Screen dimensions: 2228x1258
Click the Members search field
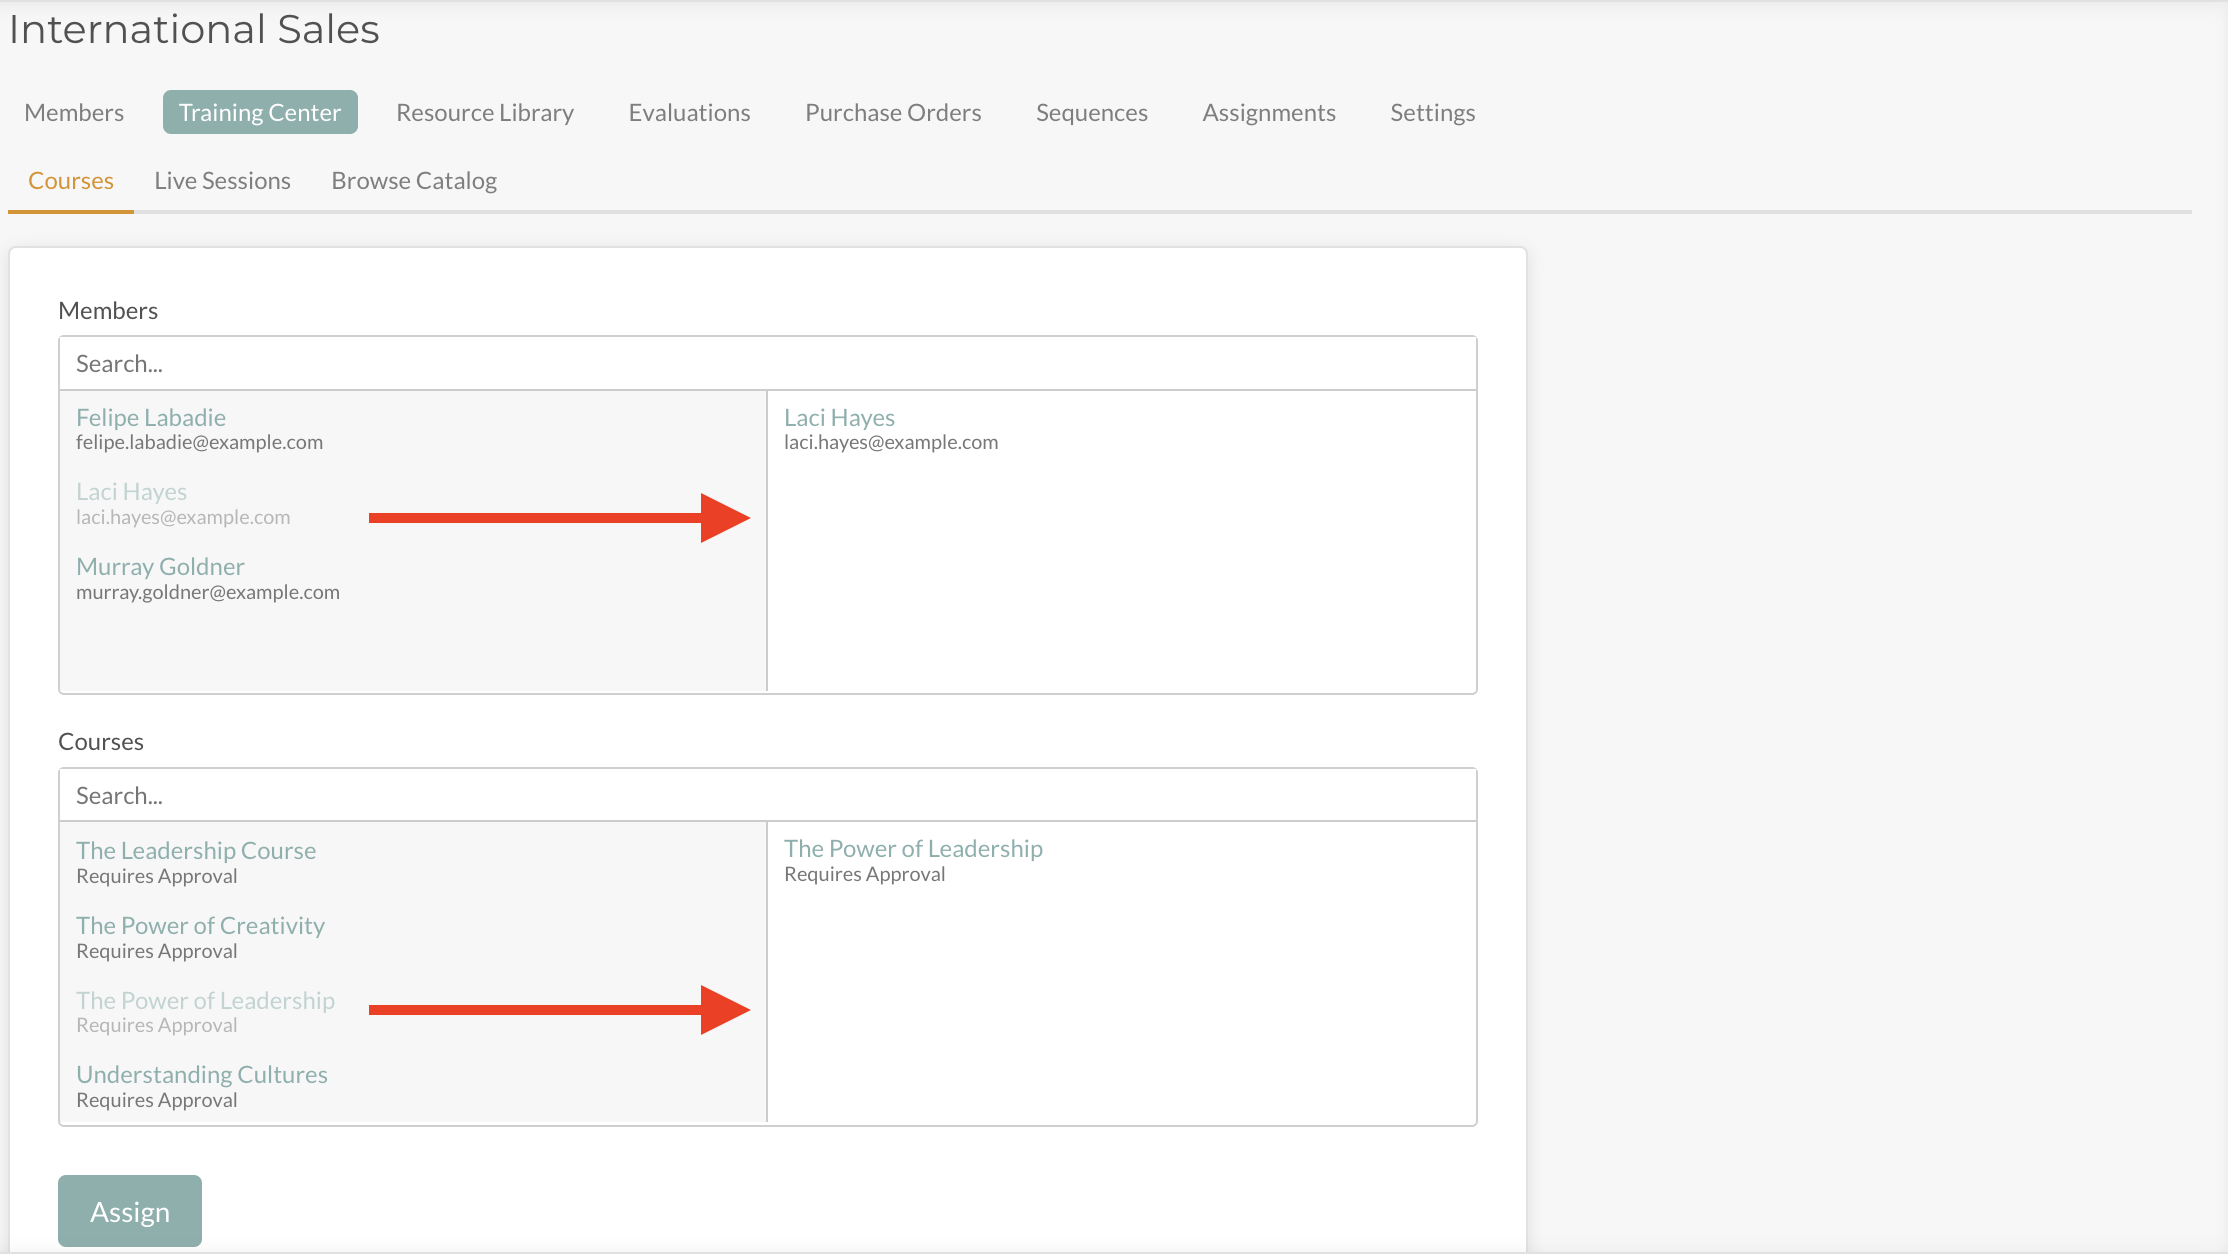click(767, 364)
